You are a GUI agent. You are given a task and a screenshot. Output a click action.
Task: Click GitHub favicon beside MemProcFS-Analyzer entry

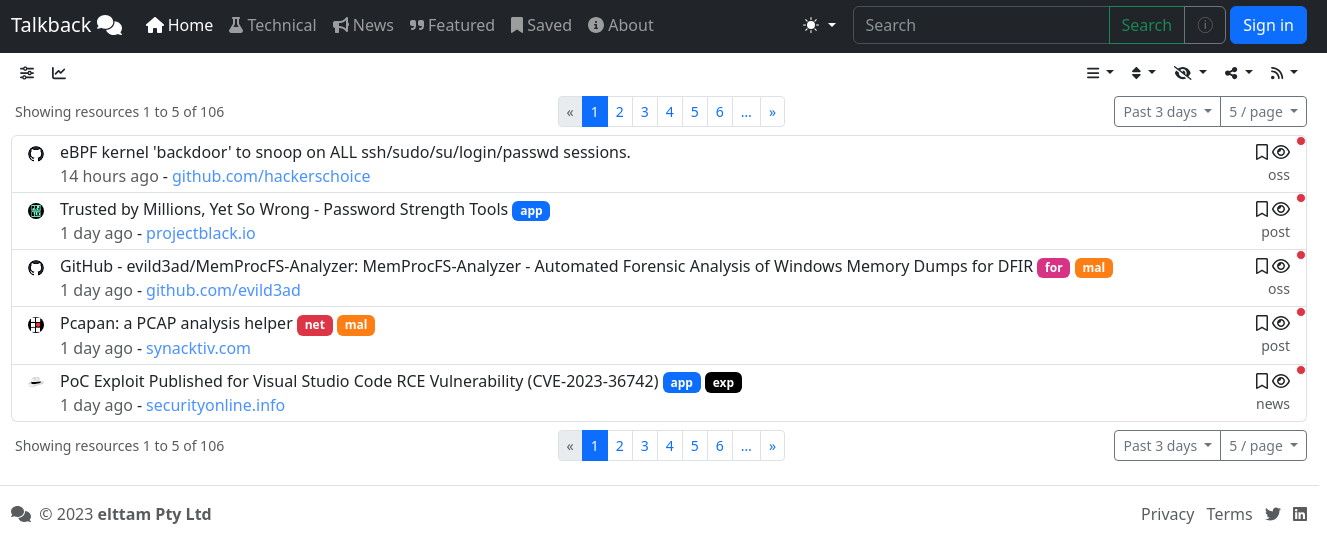point(36,267)
